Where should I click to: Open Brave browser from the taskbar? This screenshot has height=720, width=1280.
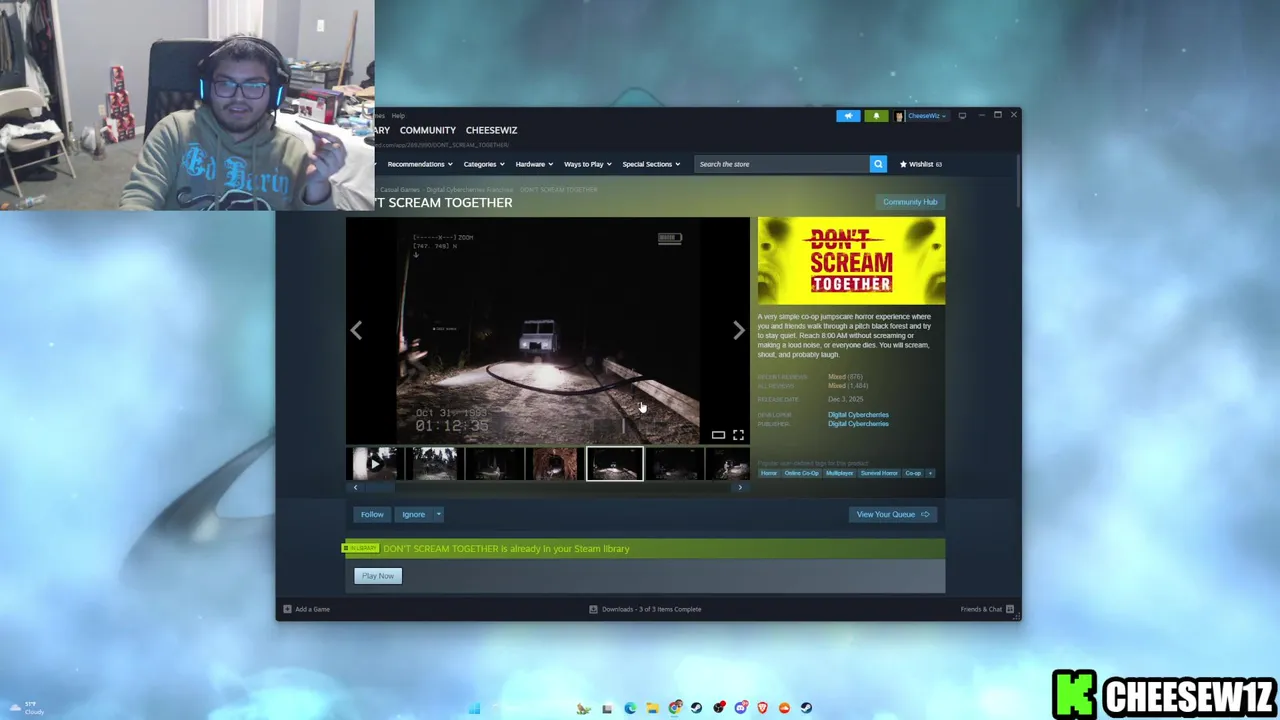click(x=762, y=708)
